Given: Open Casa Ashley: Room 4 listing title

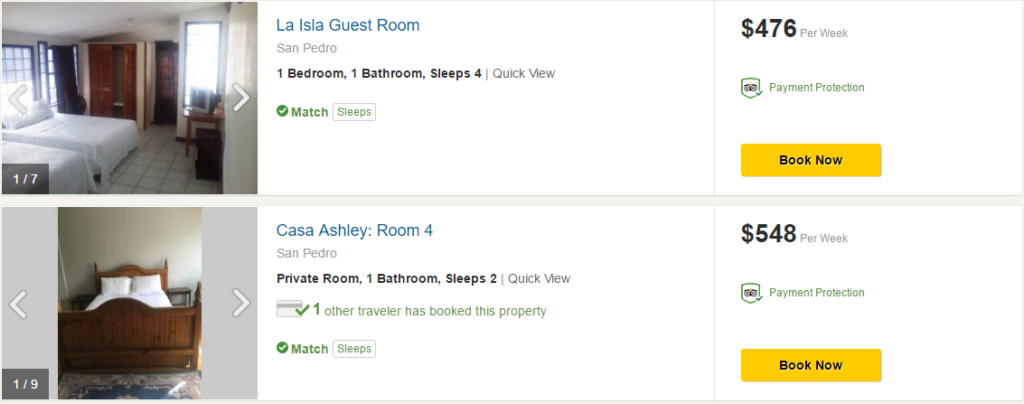Looking at the screenshot, I should 354,230.
